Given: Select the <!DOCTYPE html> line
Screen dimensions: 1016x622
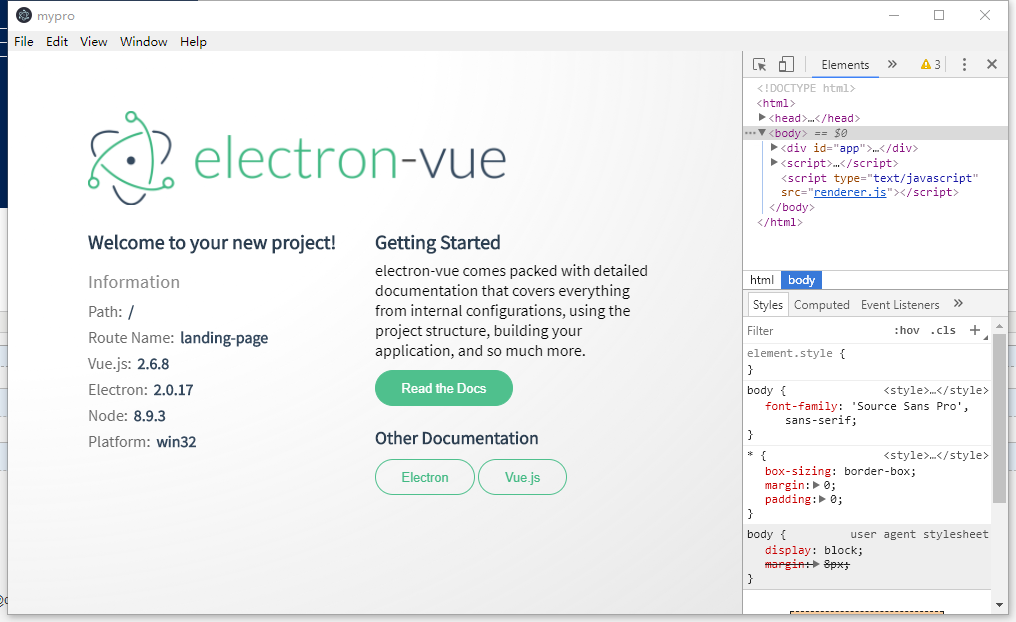Looking at the screenshot, I should pyautogui.click(x=806, y=88).
